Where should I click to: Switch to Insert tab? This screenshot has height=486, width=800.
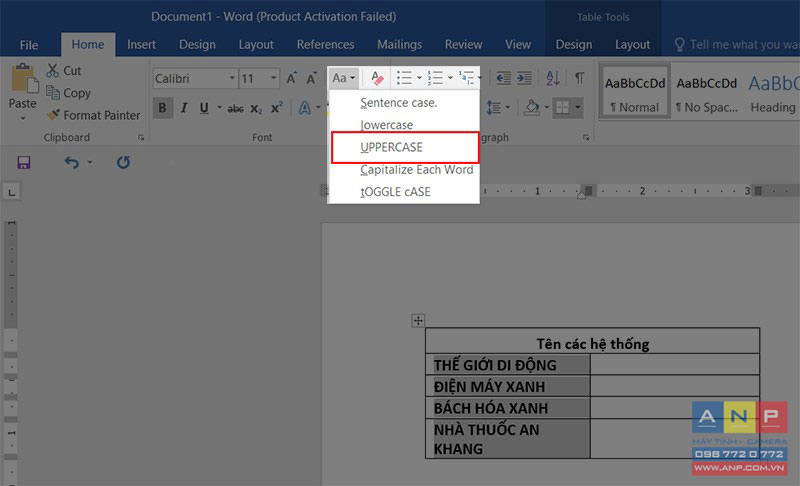pos(141,45)
